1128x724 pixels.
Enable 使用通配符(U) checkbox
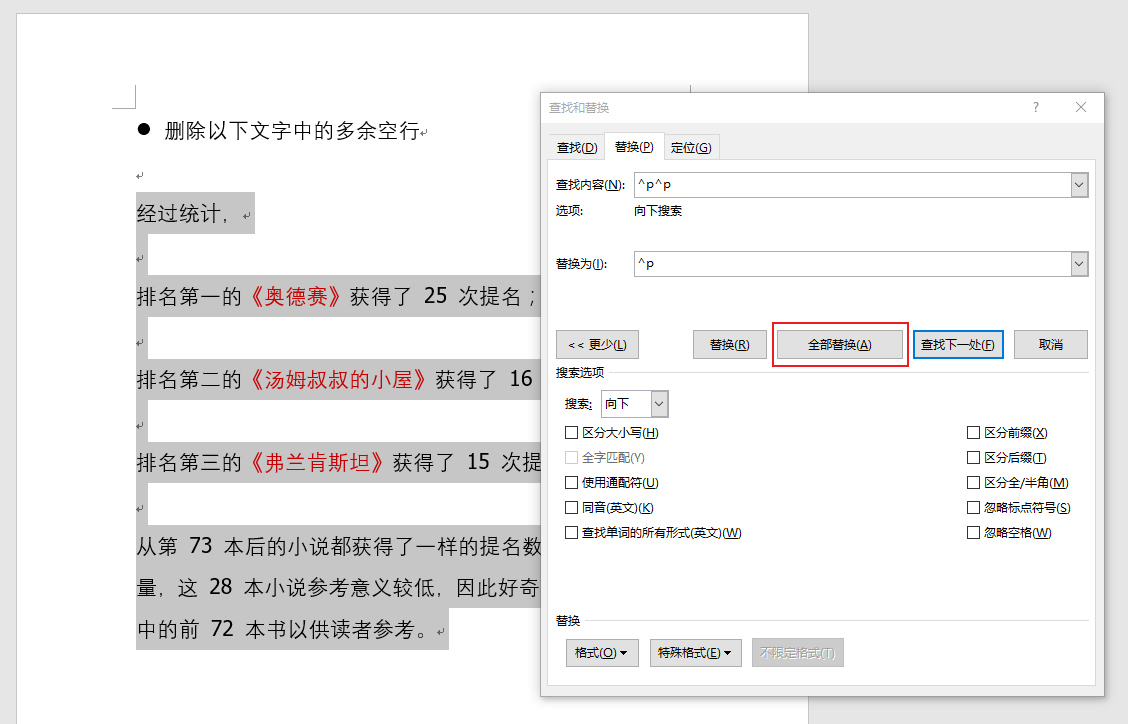(x=571, y=483)
